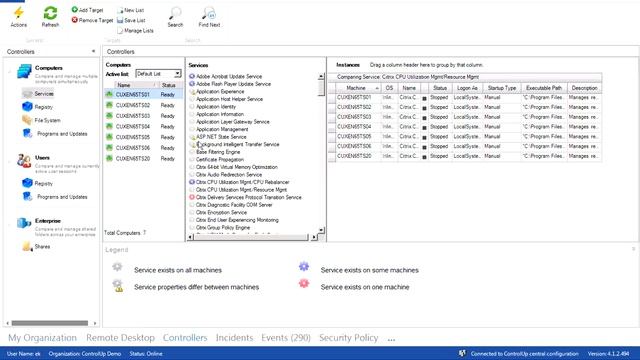Sort instances by Executable Path column
This screenshot has height=360, width=640.
click(544, 88)
